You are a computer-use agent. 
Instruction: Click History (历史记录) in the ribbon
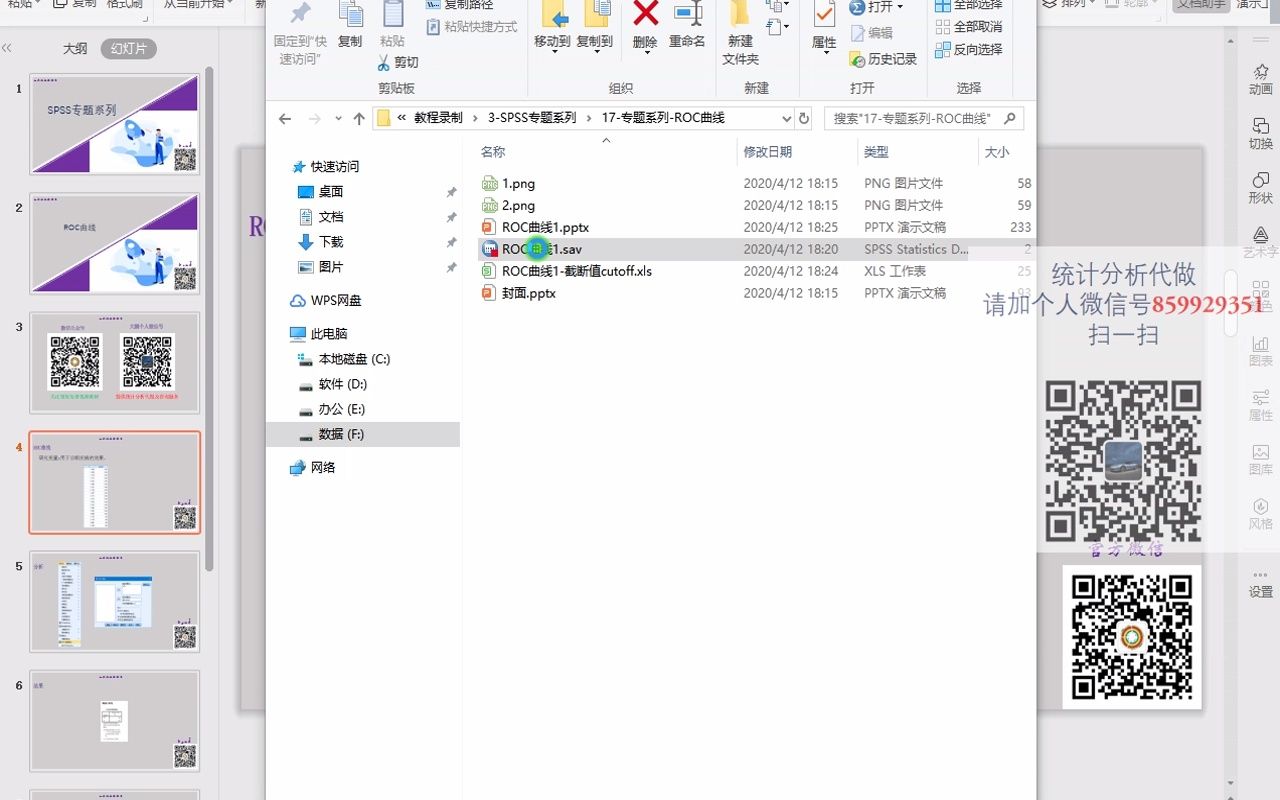883,59
